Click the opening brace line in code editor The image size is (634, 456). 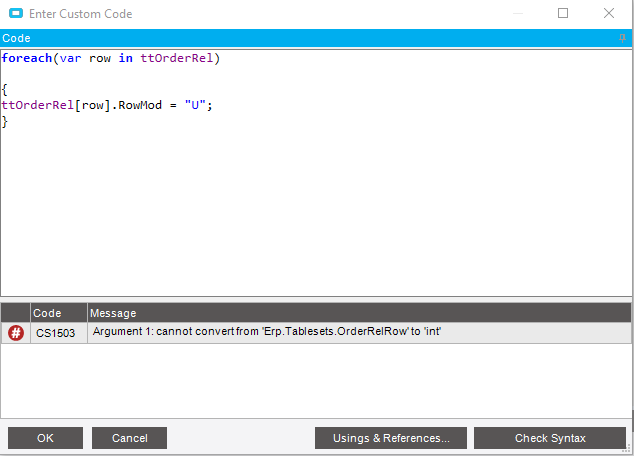tap(5, 89)
